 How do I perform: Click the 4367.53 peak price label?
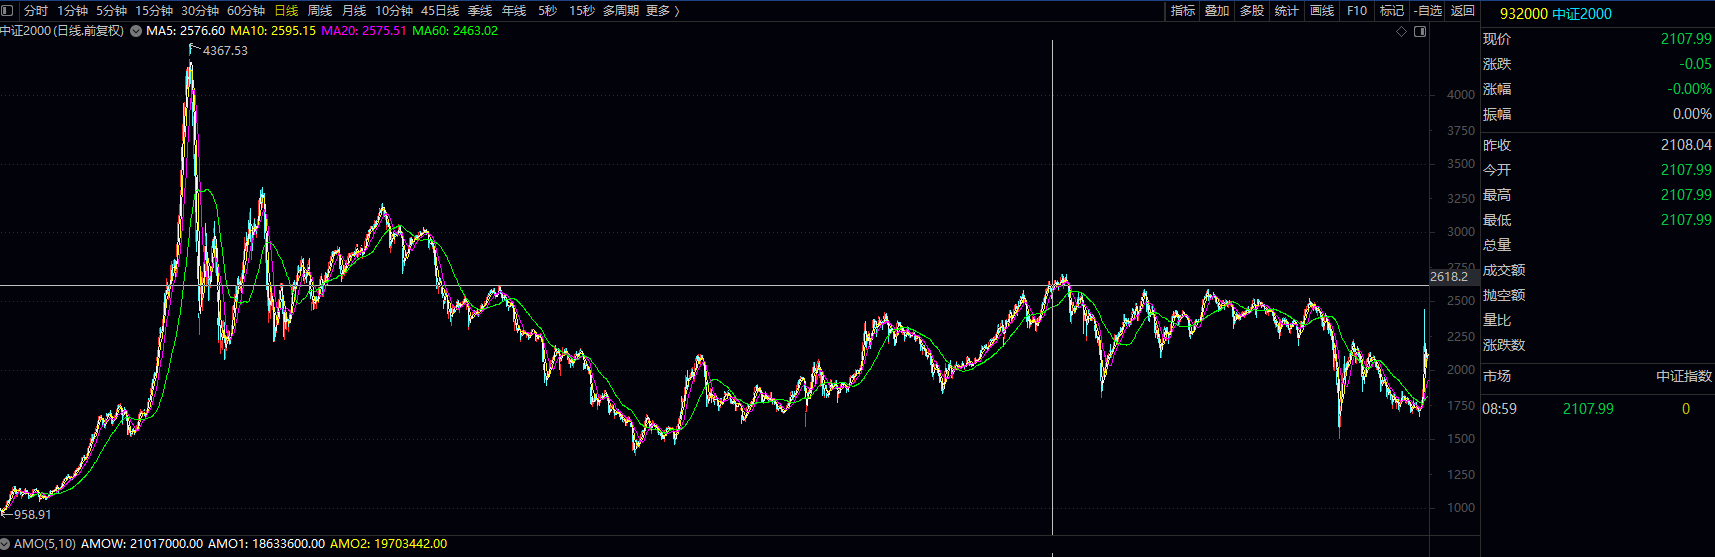click(225, 51)
